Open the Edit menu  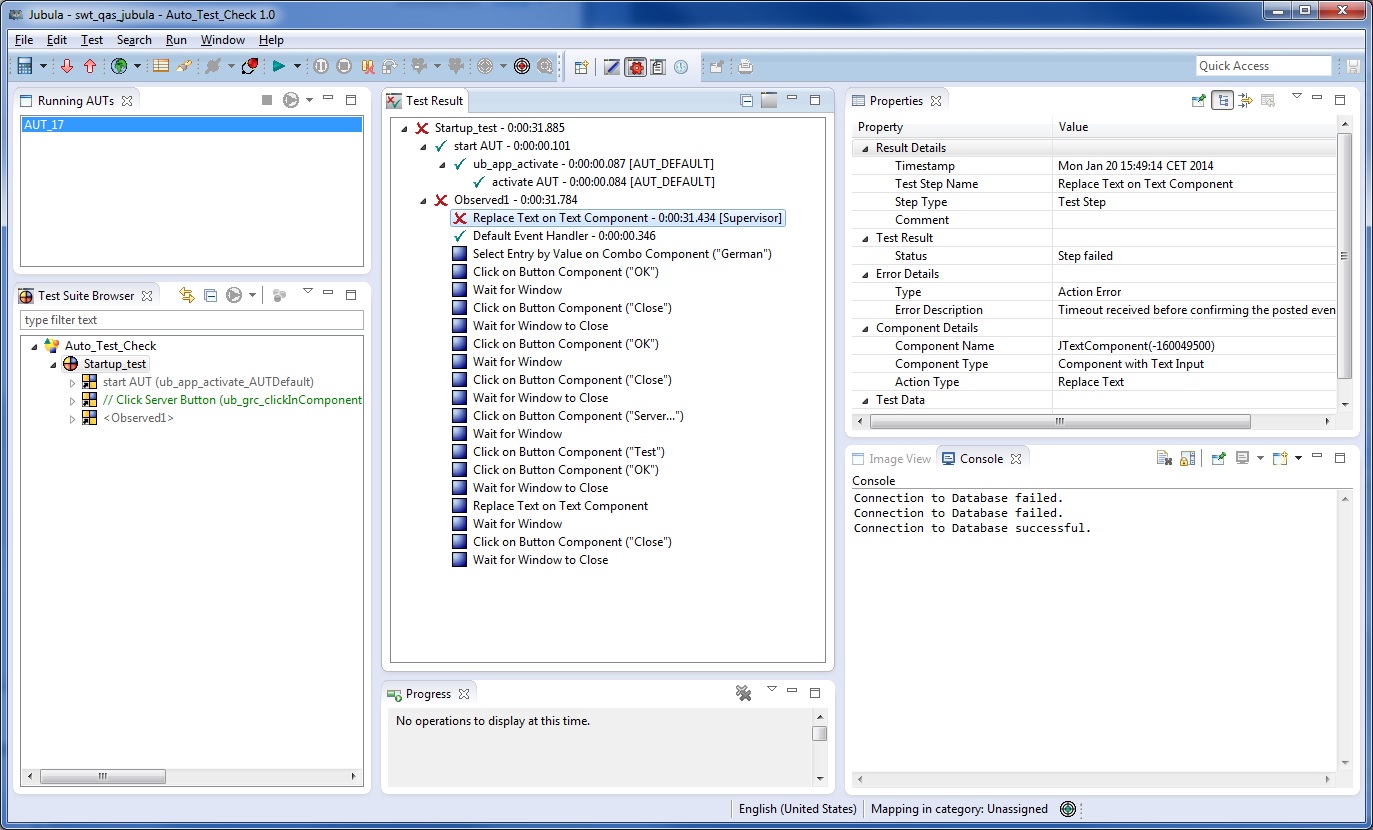coord(57,40)
